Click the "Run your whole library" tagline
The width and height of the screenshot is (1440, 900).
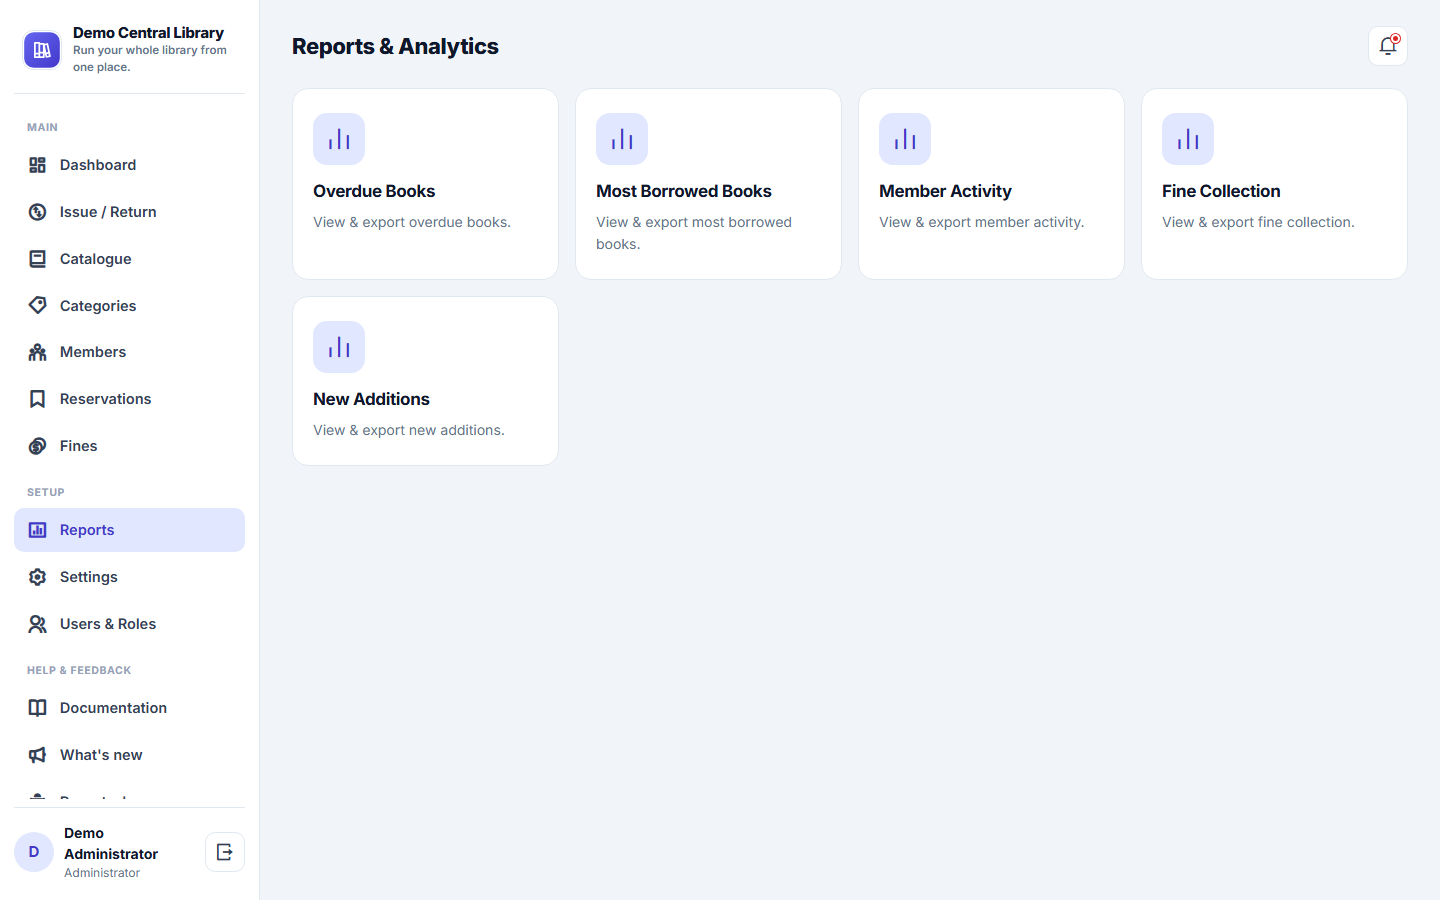click(x=150, y=58)
